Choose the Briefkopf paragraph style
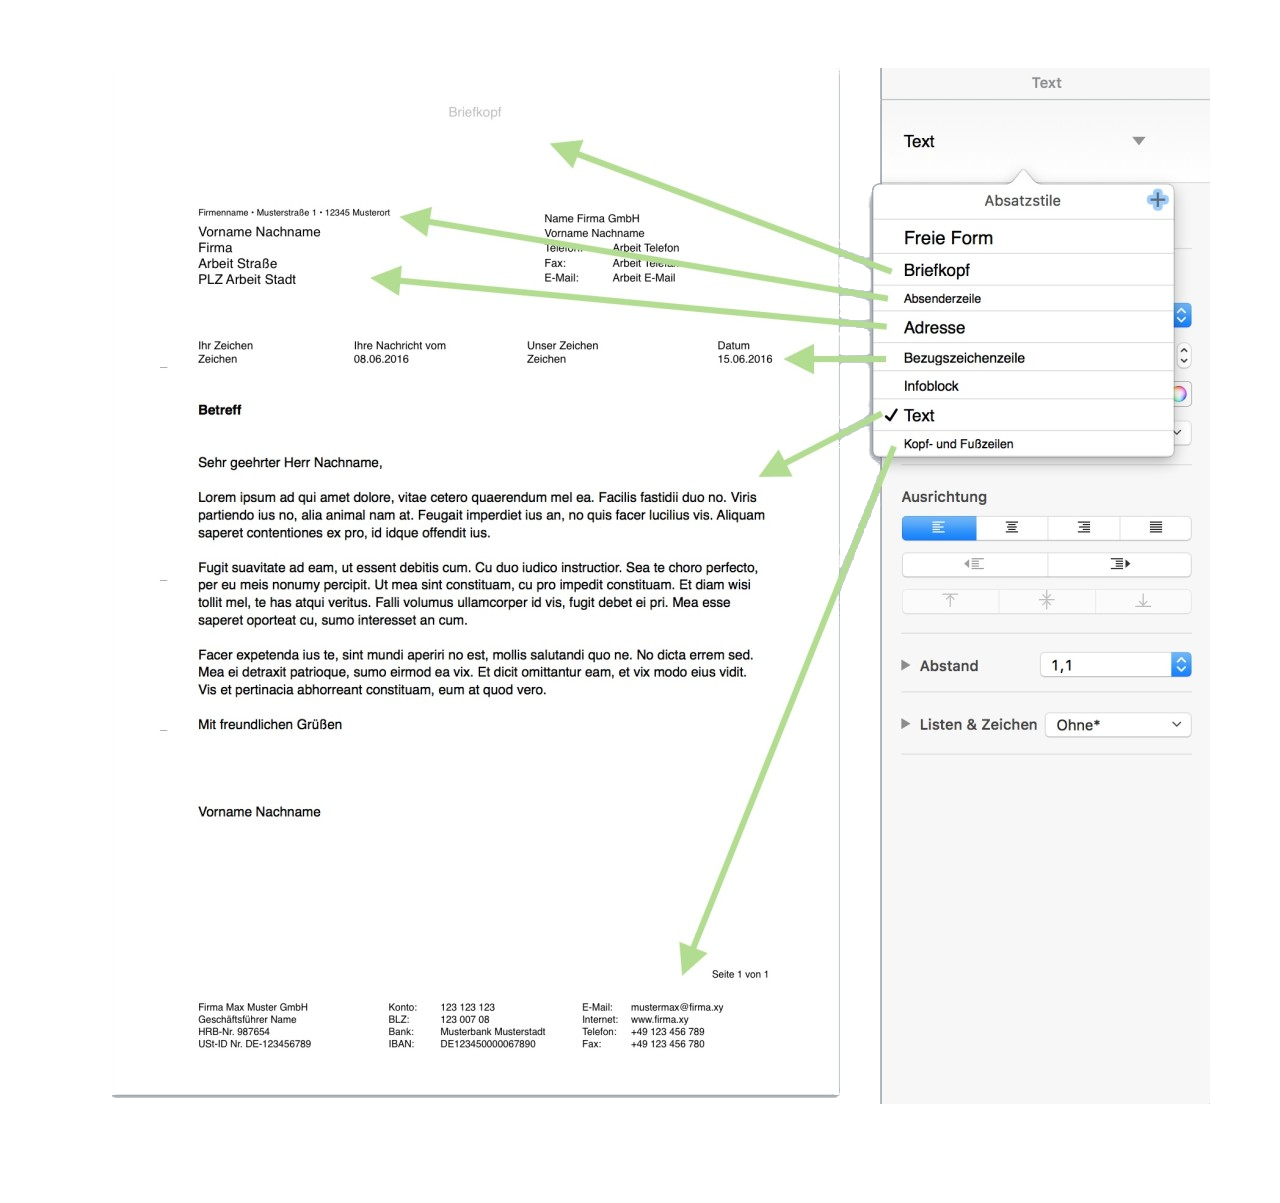 tap(937, 270)
